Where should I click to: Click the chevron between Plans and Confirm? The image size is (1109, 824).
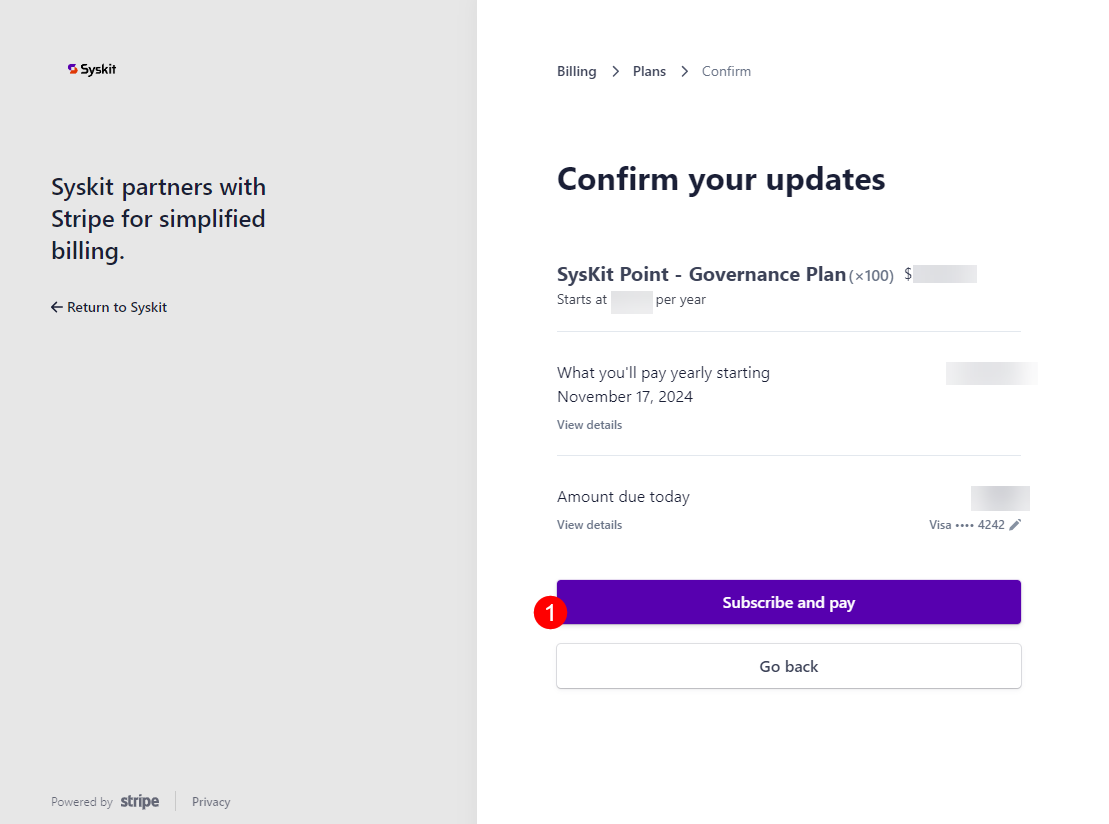pos(684,71)
